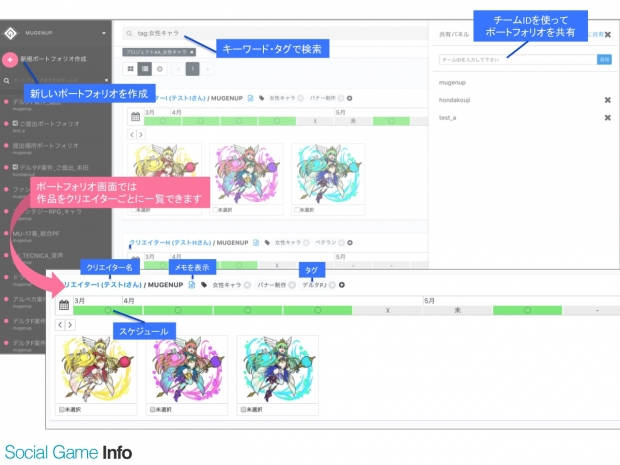Click the main search magnifier icon

pos(129,33)
